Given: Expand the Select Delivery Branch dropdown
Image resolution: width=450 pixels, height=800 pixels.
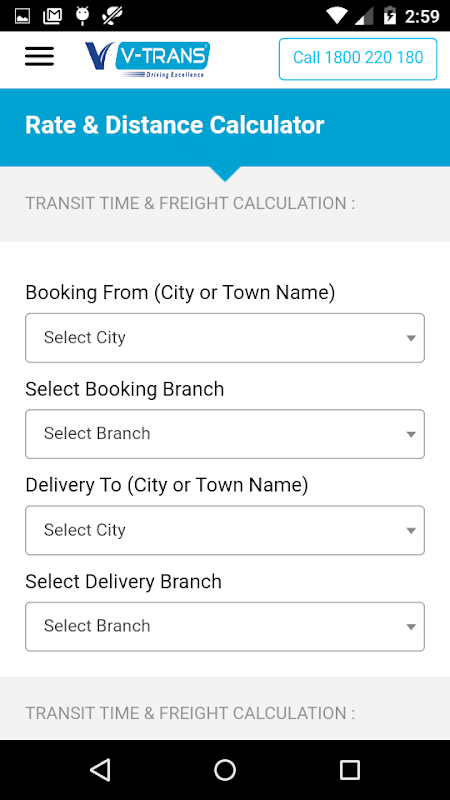Looking at the screenshot, I should [225, 627].
